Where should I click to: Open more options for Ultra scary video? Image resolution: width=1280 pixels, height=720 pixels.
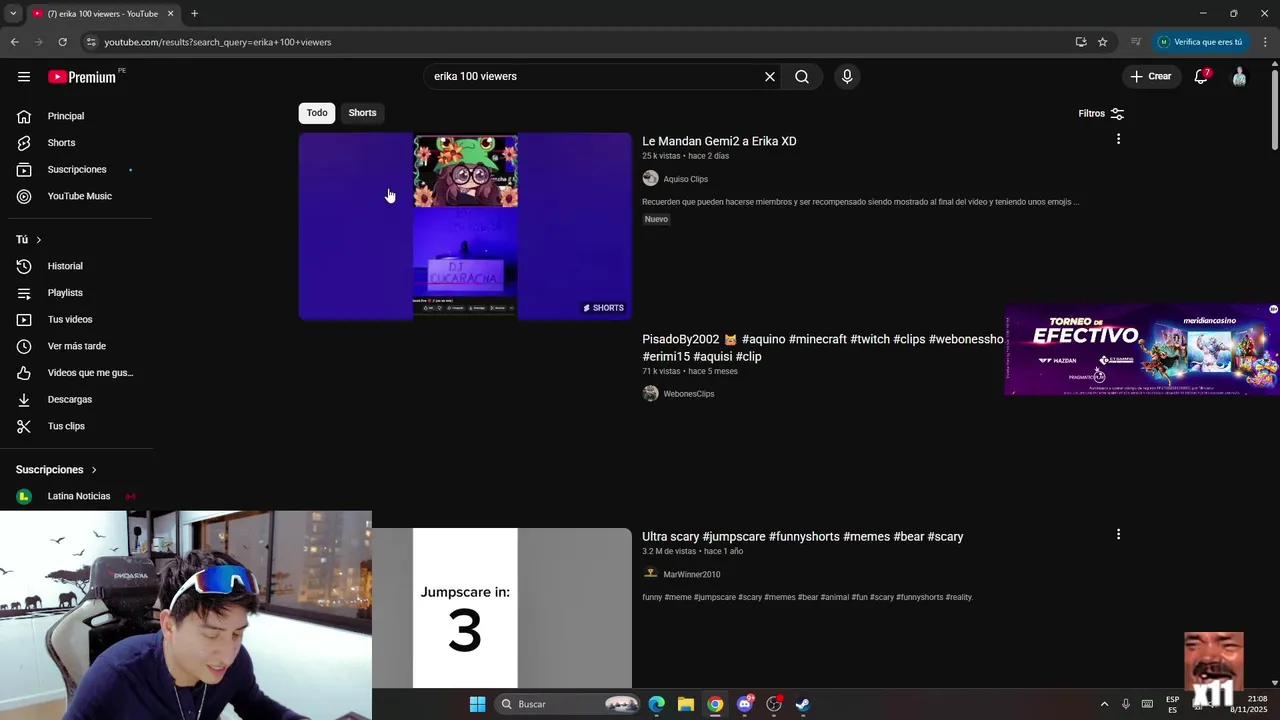1118,535
